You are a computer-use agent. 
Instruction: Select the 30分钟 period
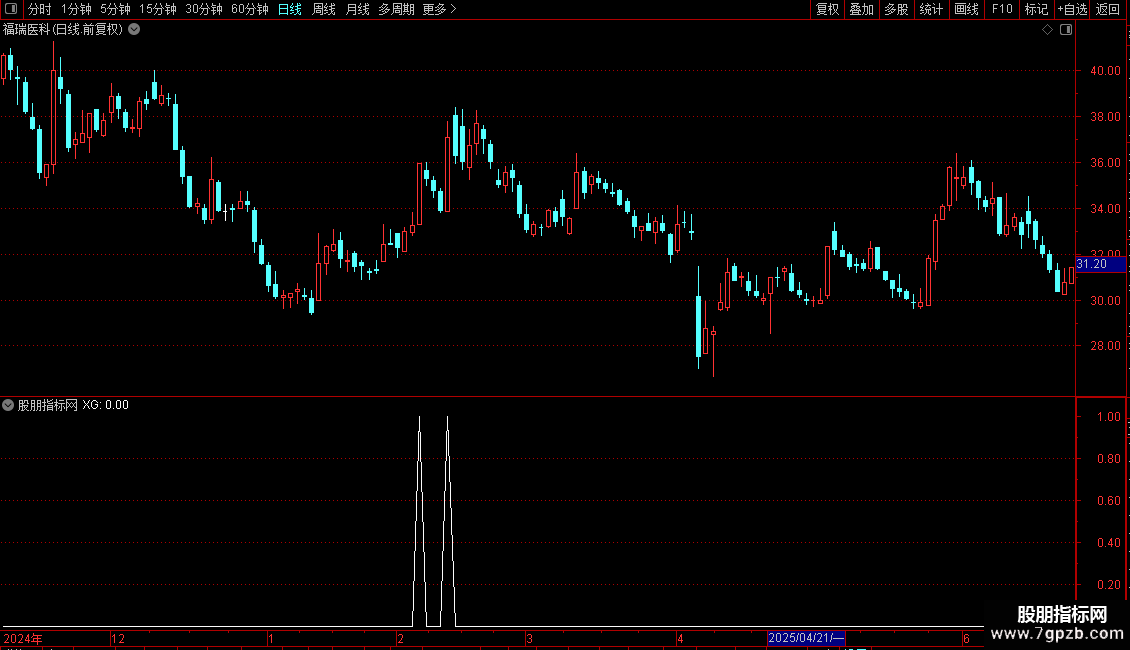pos(203,9)
